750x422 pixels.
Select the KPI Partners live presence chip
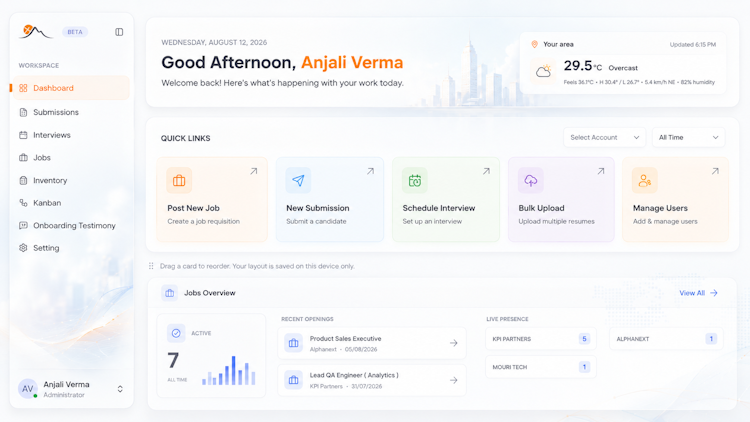click(x=540, y=339)
